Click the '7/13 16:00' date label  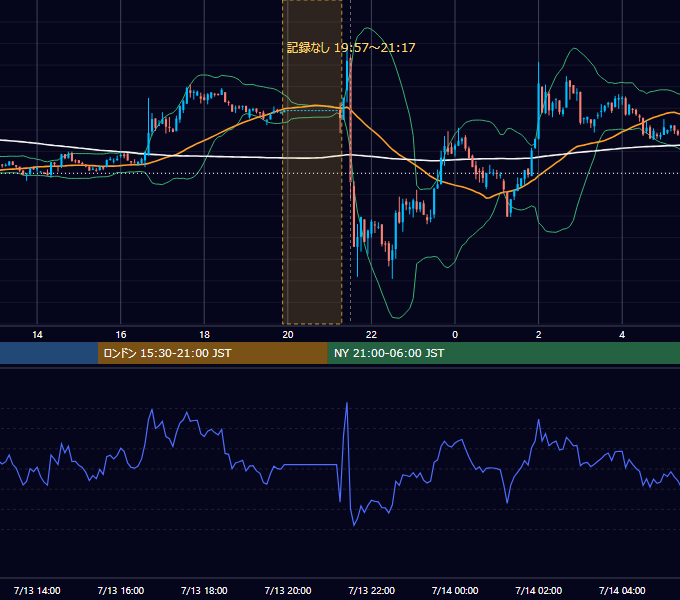coord(121,590)
